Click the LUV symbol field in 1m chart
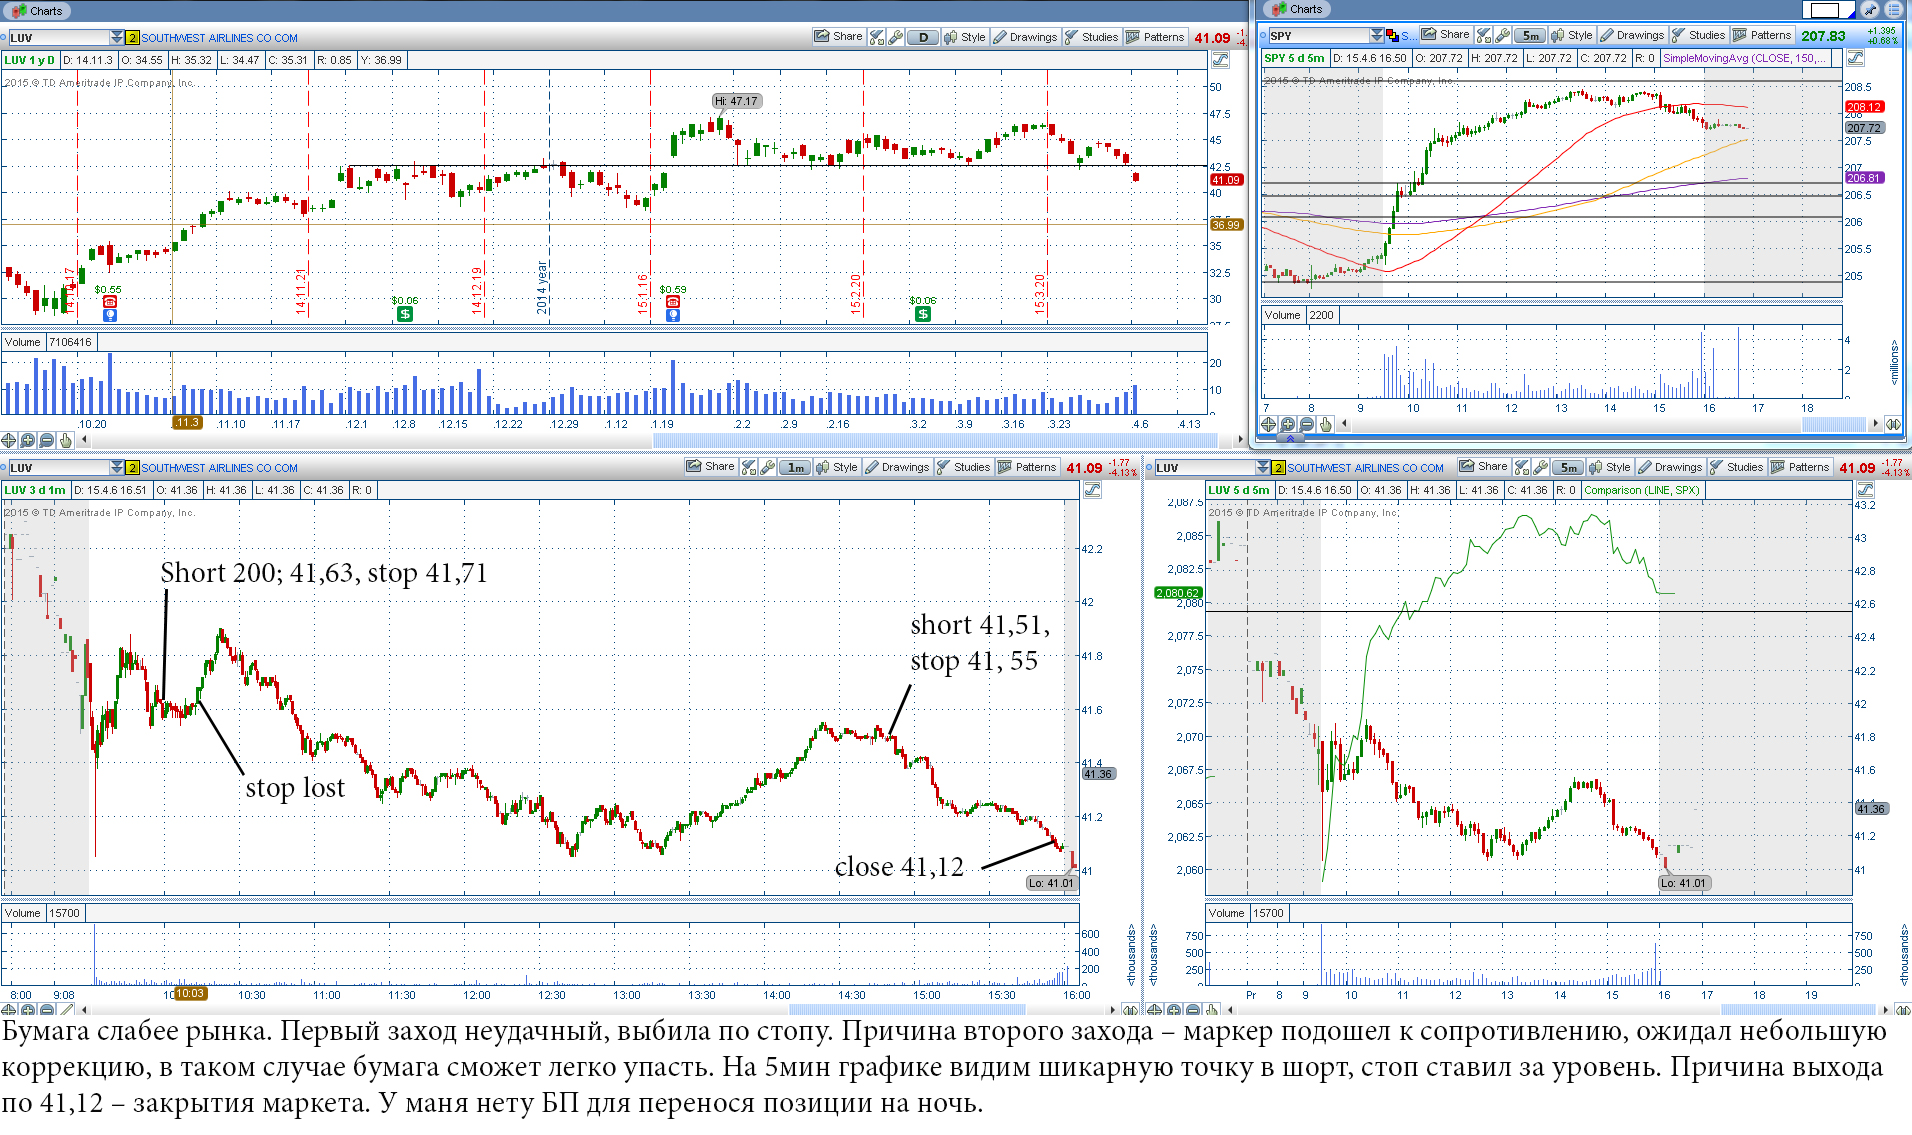The height and width of the screenshot is (1135, 1912). 58,468
